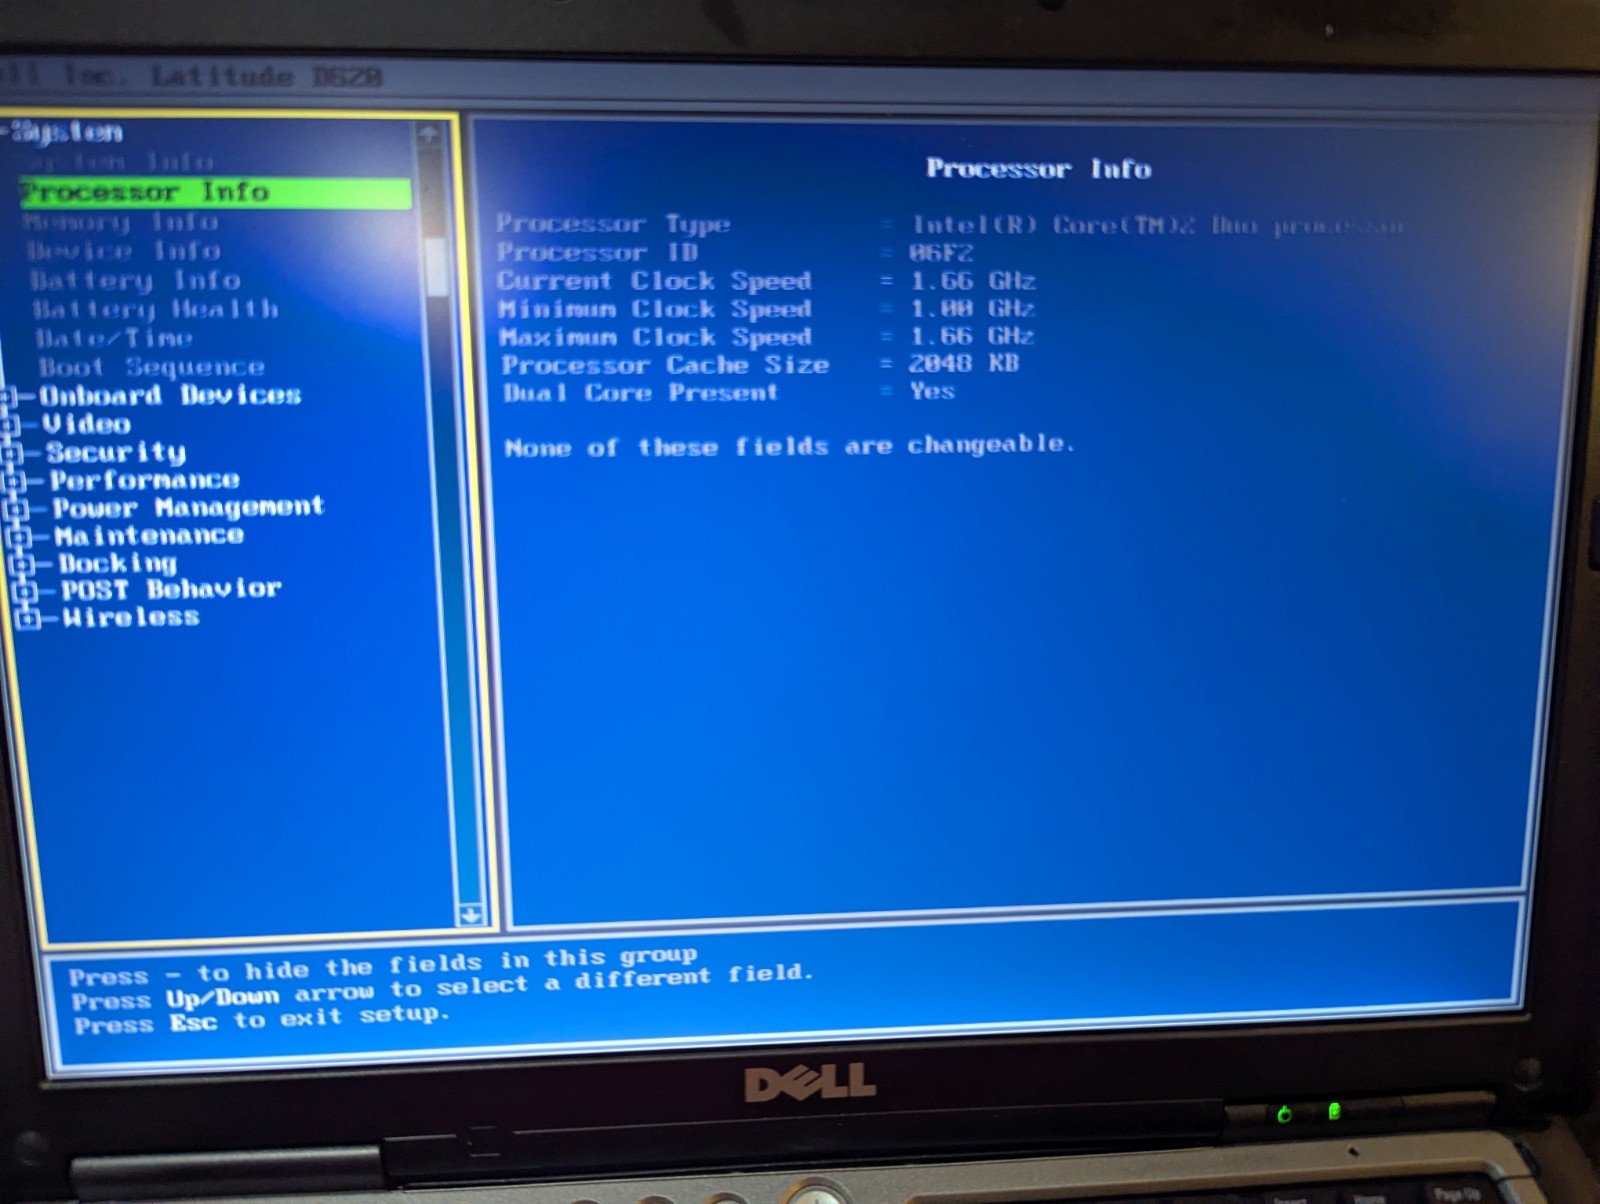This screenshot has width=1600, height=1204.
Task: Expand the Security plus box
Action: 14,454
